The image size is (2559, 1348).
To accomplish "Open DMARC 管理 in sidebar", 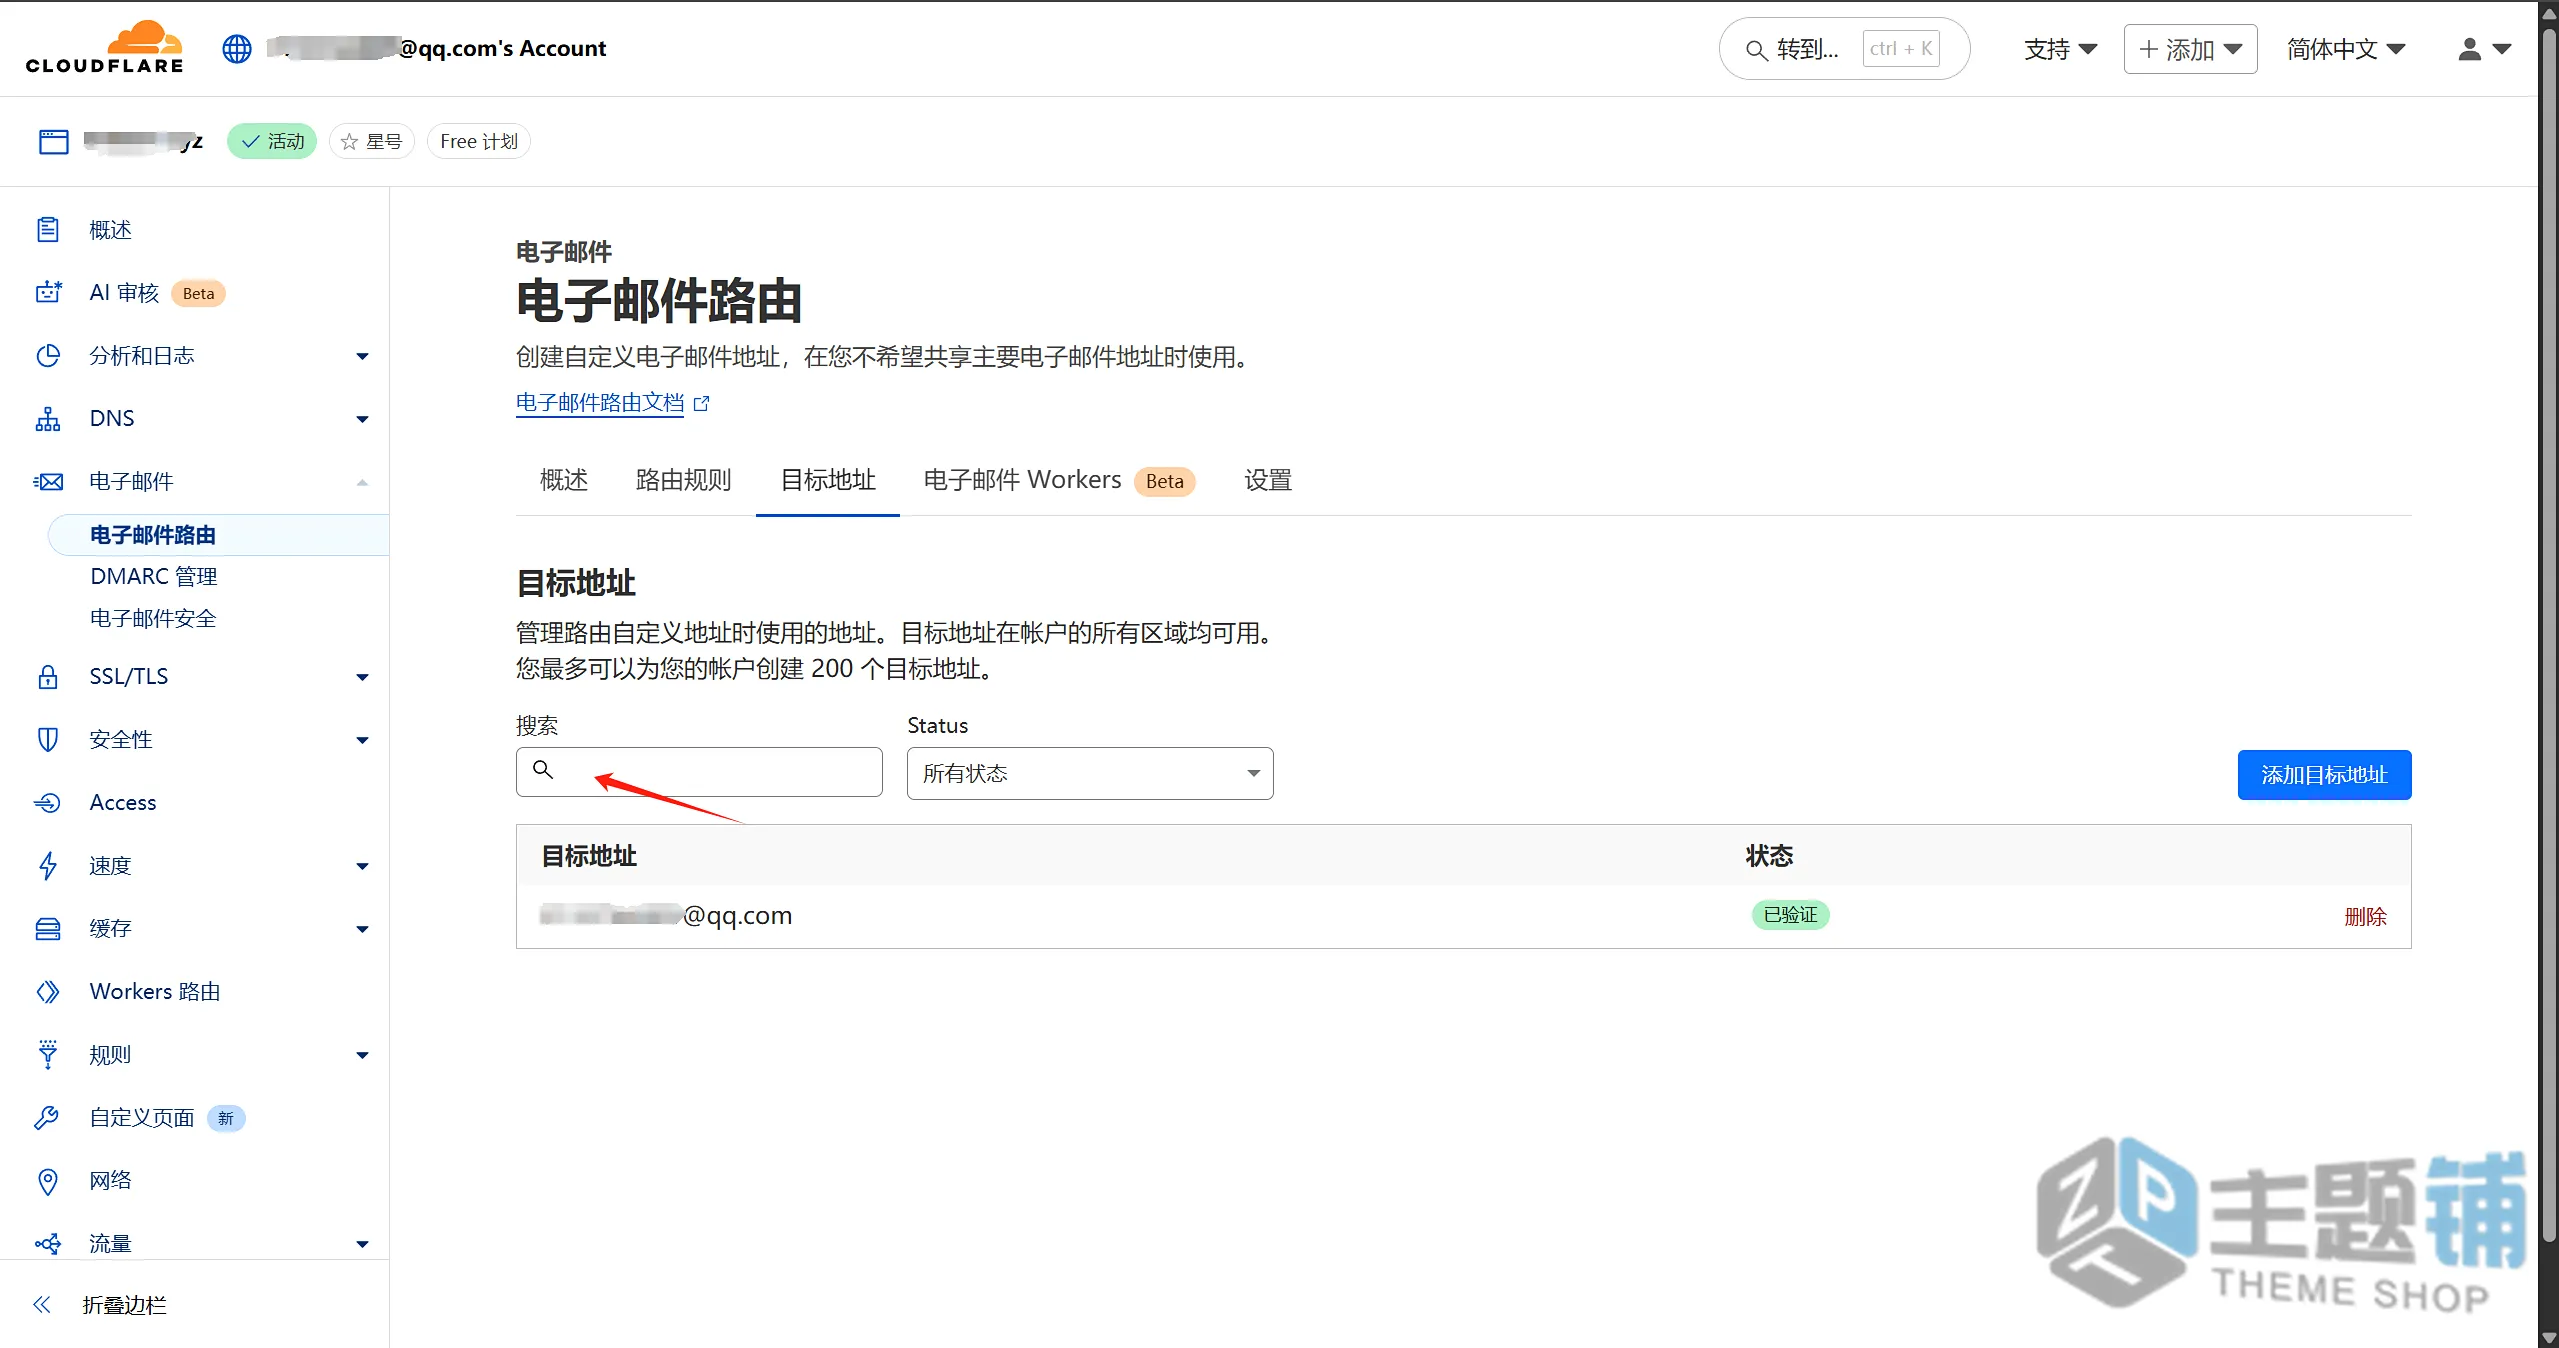I will click(x=154, y=577).
